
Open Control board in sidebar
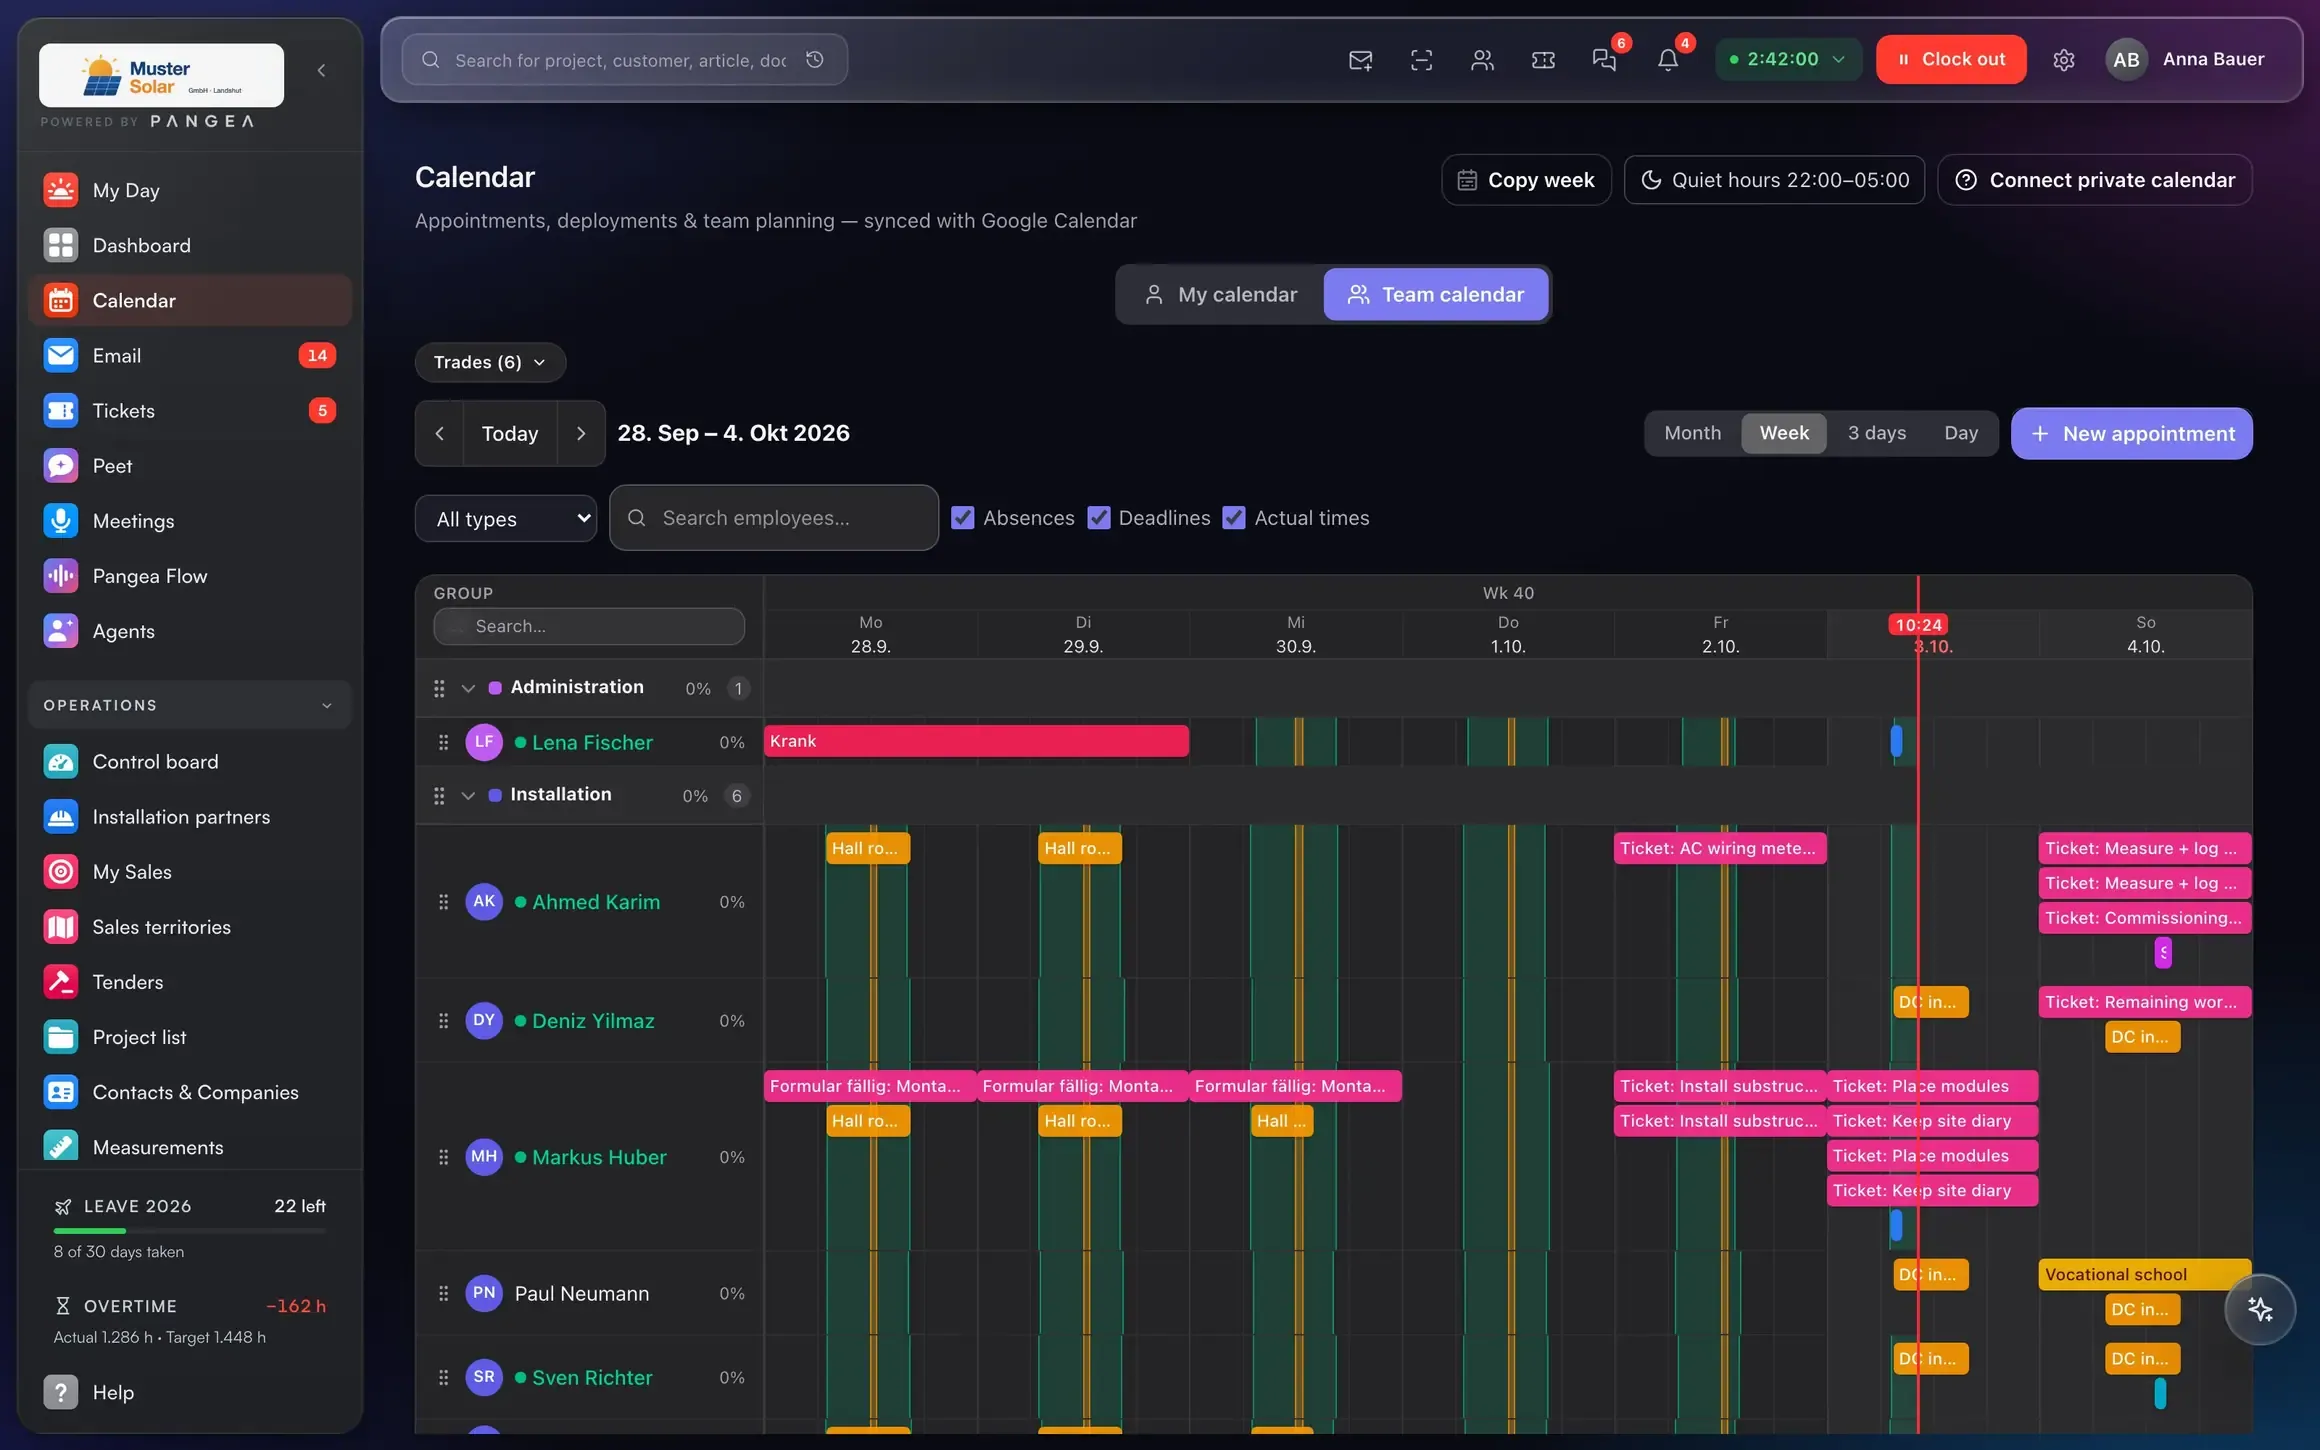190,762
